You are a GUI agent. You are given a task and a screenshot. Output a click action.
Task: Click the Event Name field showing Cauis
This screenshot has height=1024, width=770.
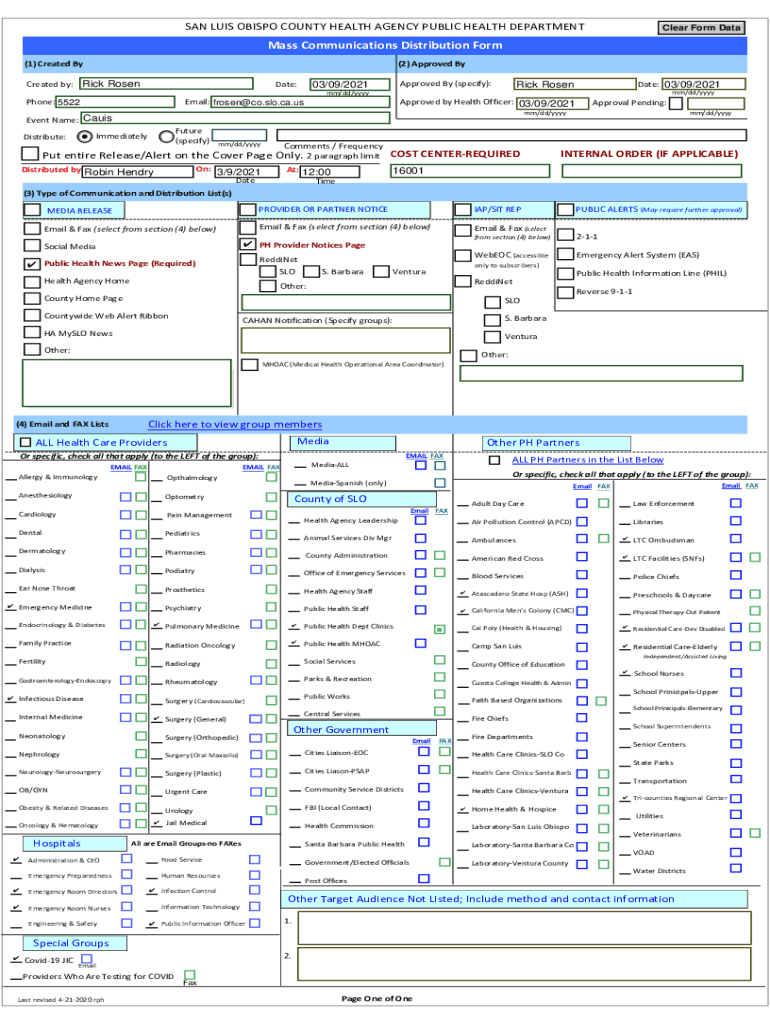click(165, 119)
